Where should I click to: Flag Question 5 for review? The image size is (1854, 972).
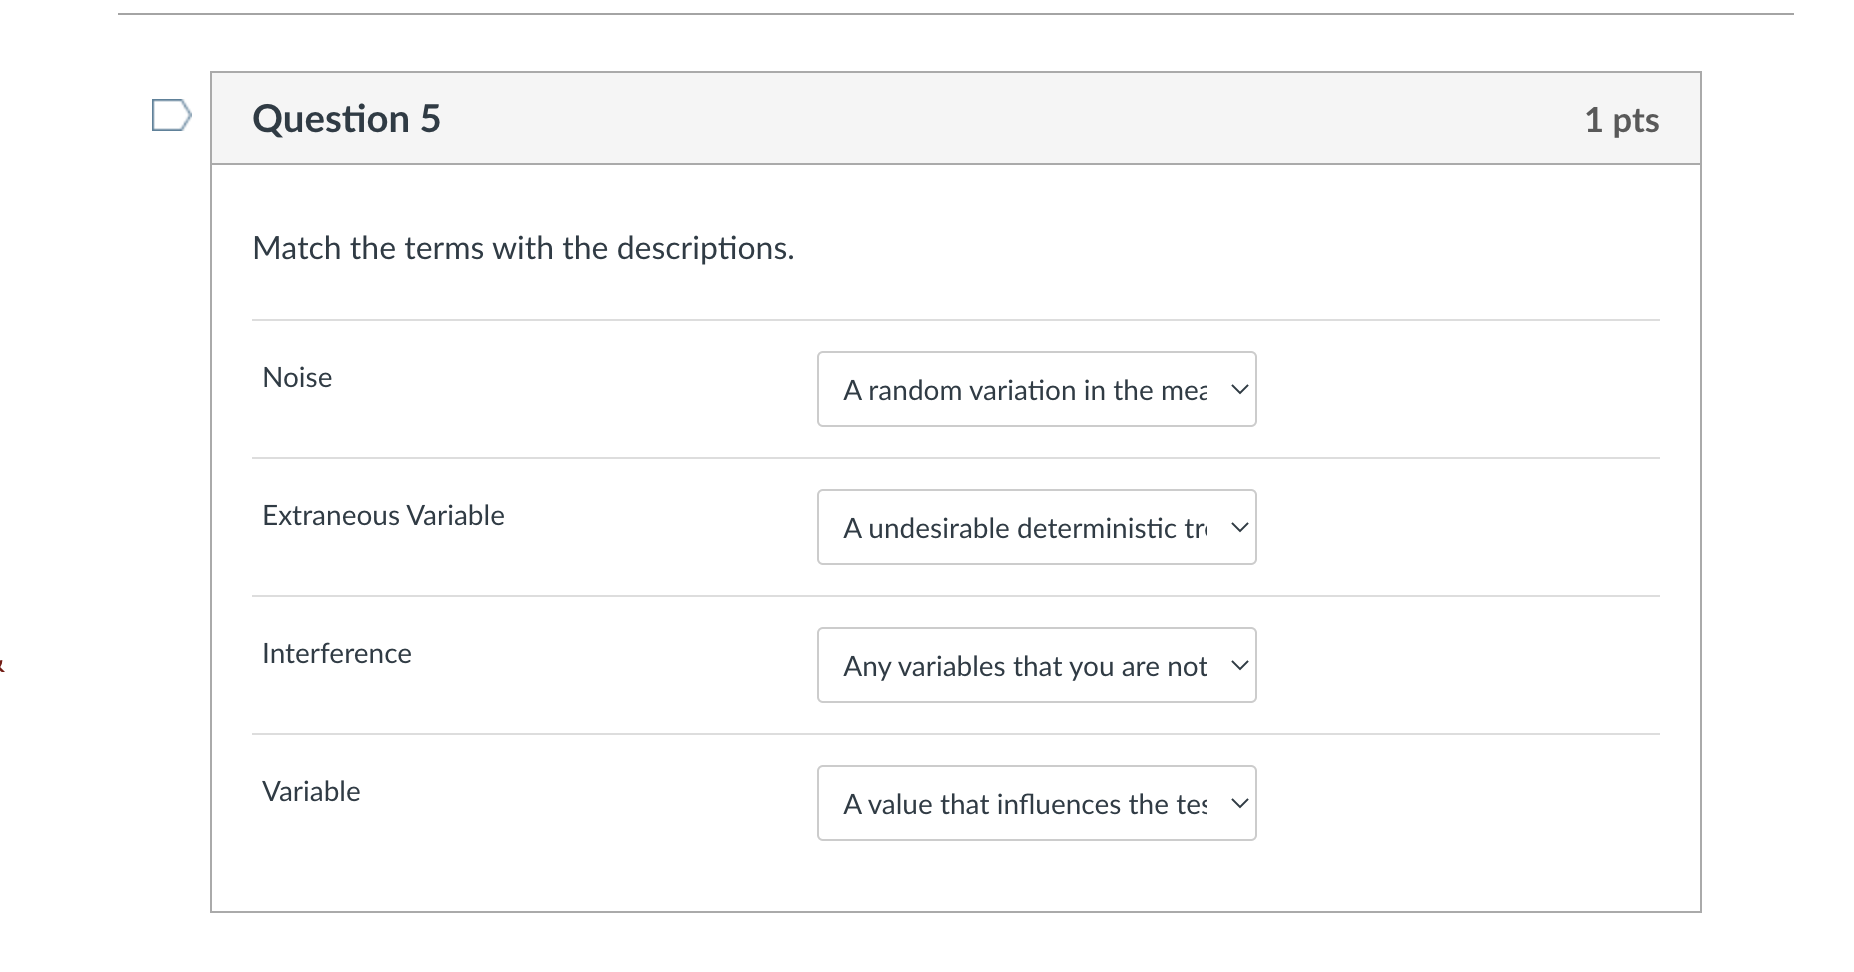171,115
